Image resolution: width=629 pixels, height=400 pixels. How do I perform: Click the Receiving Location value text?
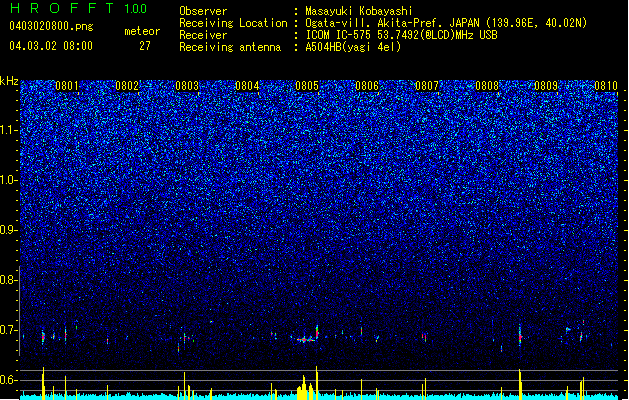coord(446,23)
